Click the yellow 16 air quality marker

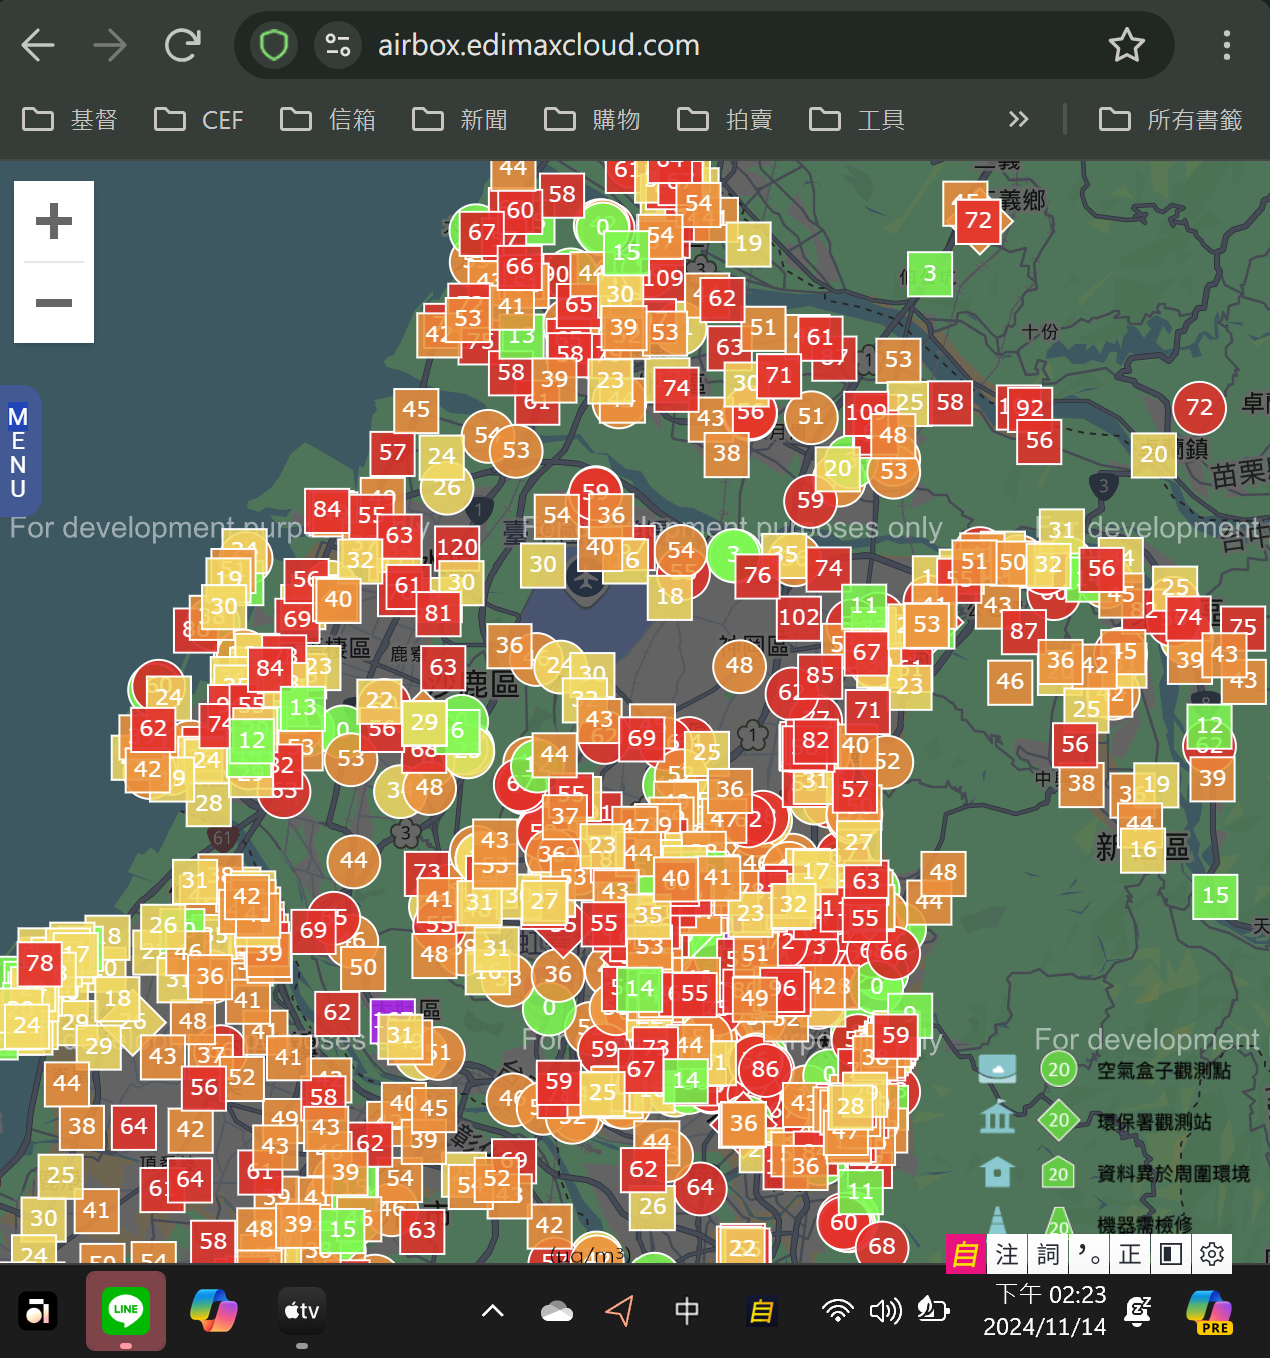pyautogui.click(x=1143, y=850)
